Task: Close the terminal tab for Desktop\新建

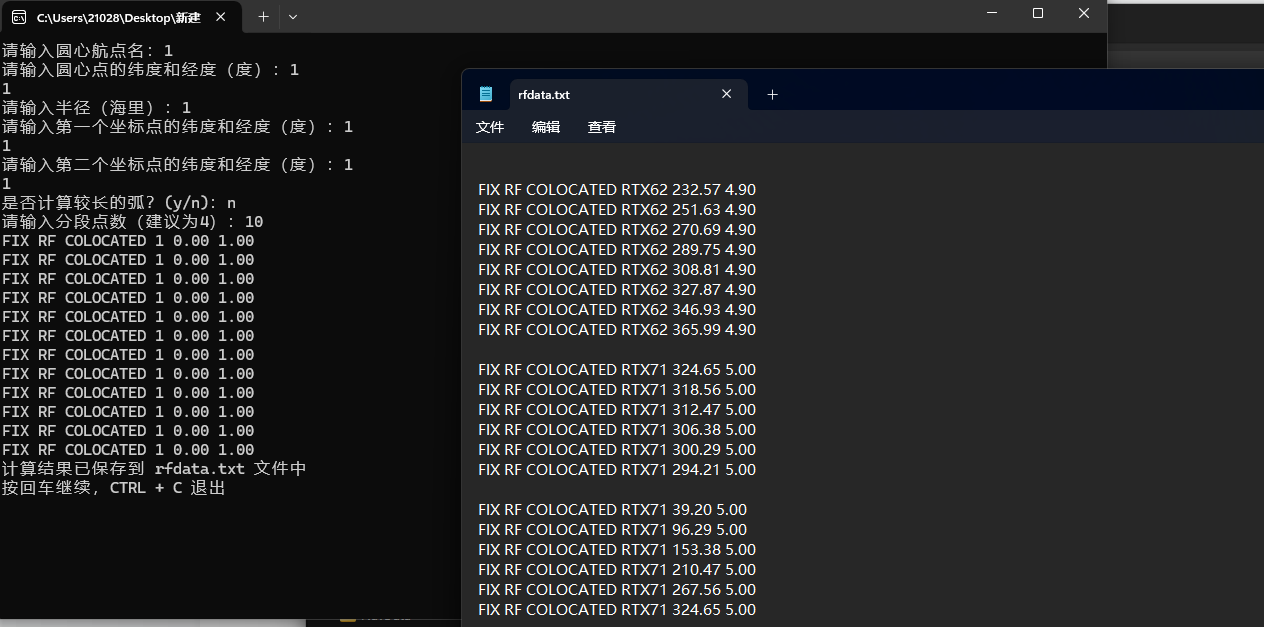Action: pyautogui.click(x=221, y=17)
